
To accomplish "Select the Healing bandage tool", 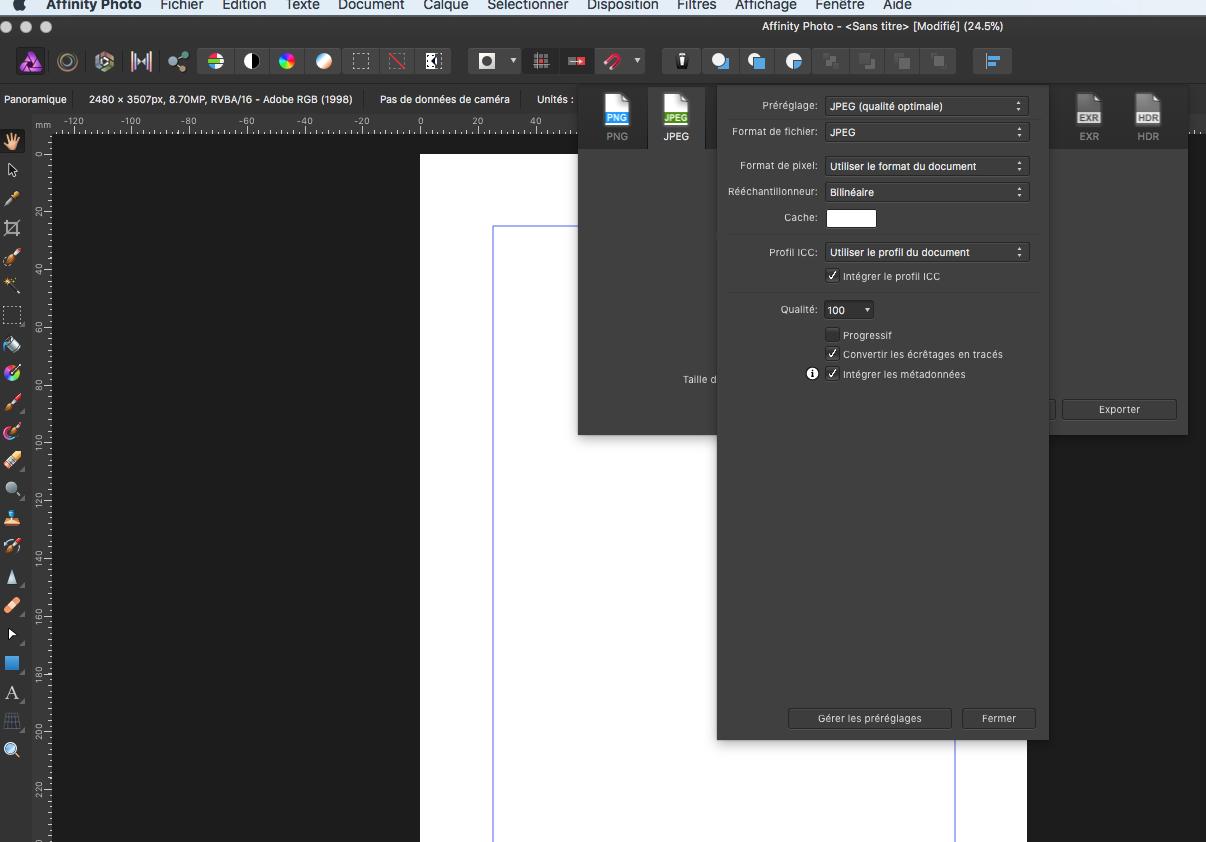I will [x=12, y=605].
